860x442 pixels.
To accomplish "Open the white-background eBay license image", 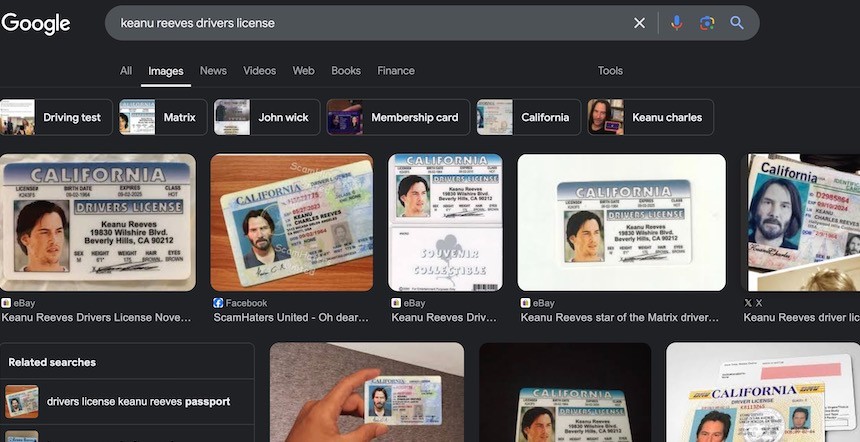I will coord(621,222).
